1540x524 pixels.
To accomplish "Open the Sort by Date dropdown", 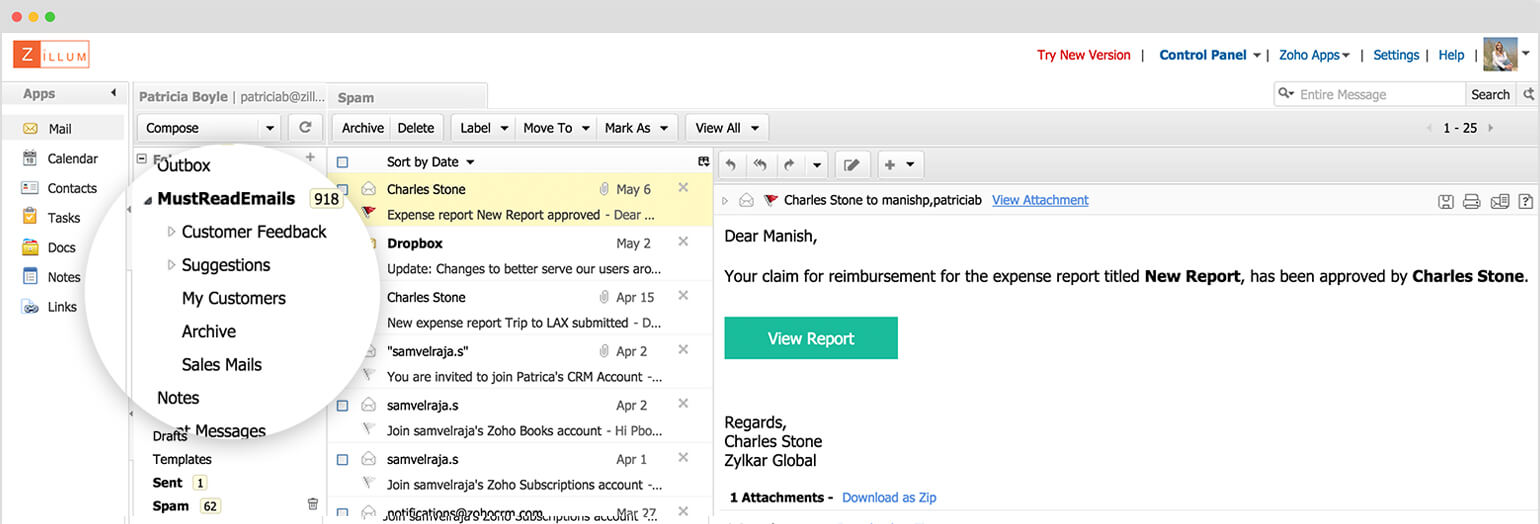I will (430, 162).
